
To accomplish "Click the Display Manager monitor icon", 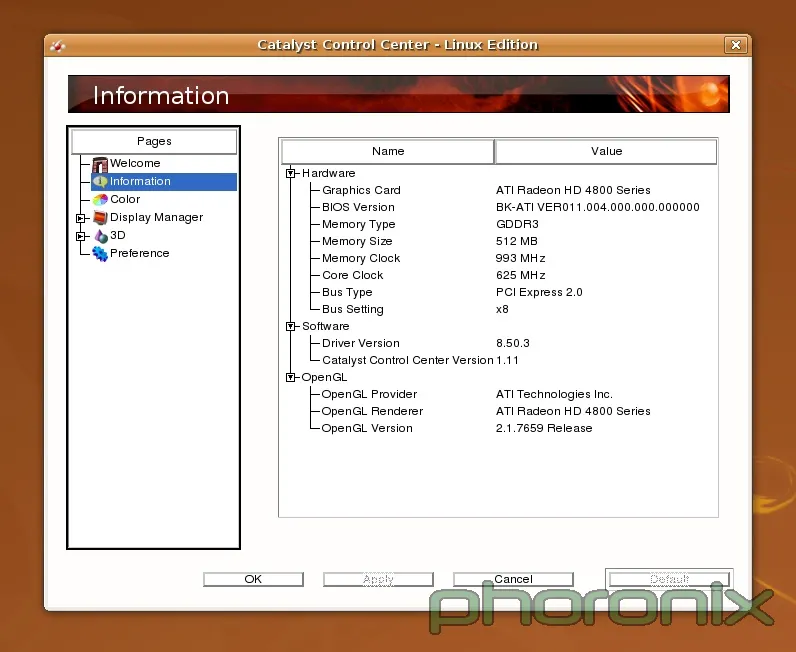I will pyautogui.click(x=100, y=218).
